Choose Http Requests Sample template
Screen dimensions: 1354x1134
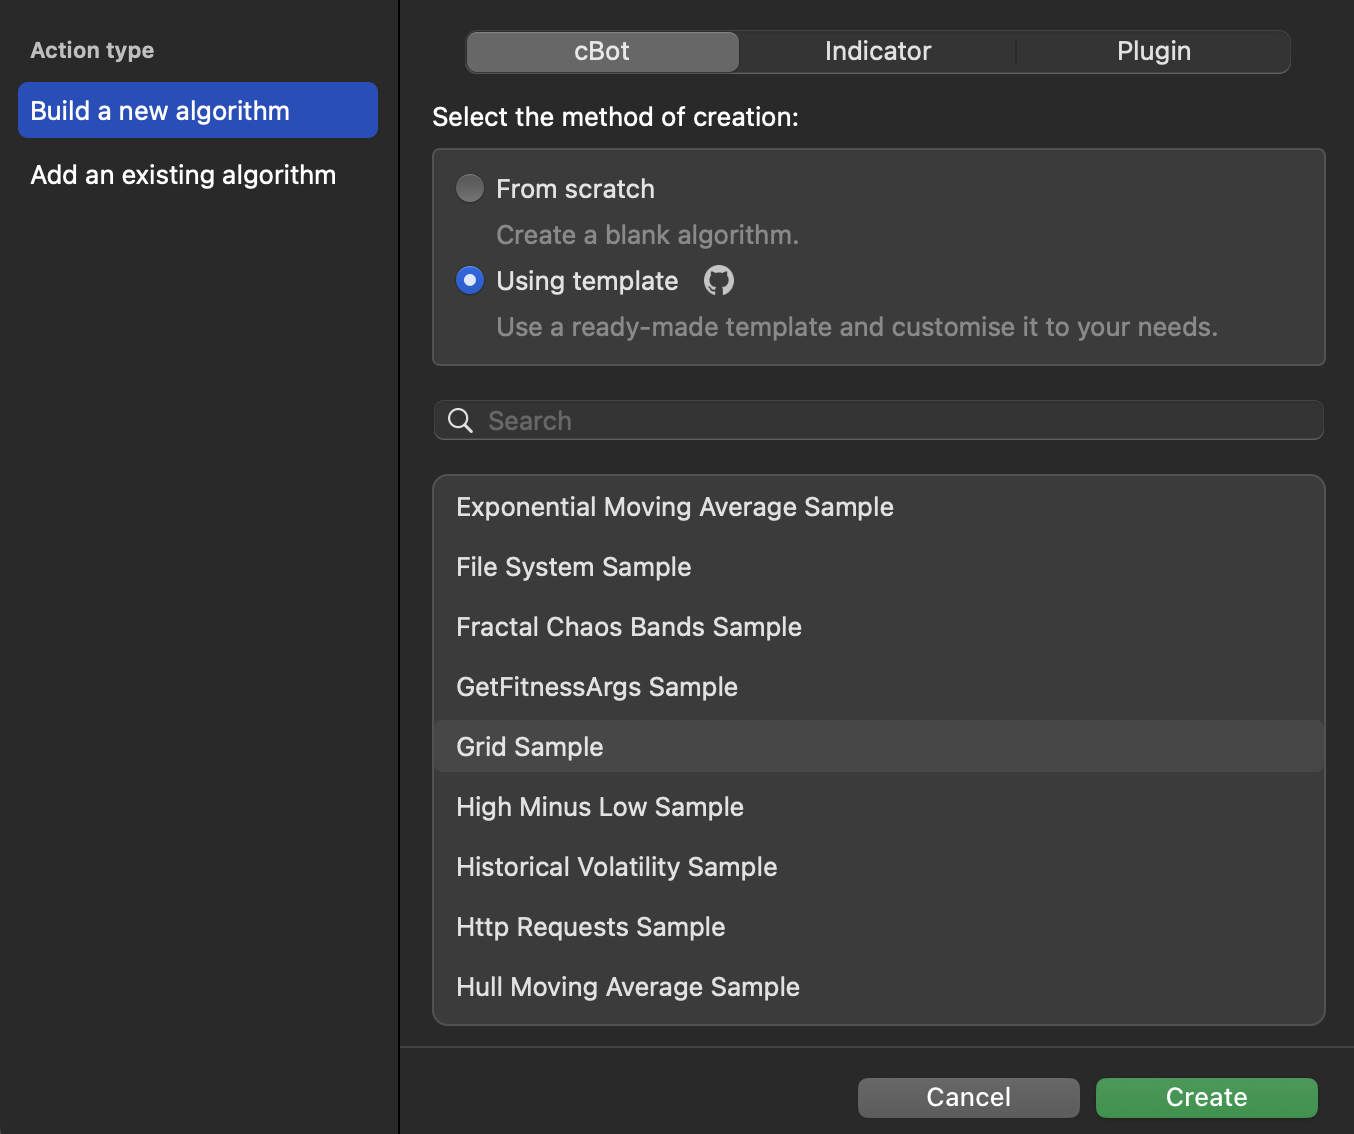click(x=591, y=927)
